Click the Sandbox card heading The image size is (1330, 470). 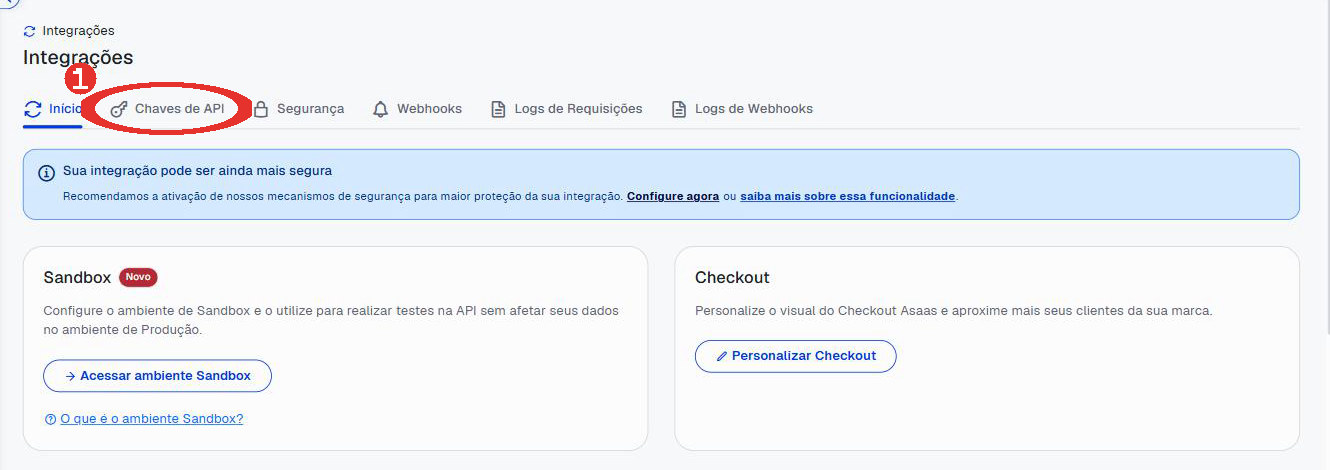pos(77,277)
